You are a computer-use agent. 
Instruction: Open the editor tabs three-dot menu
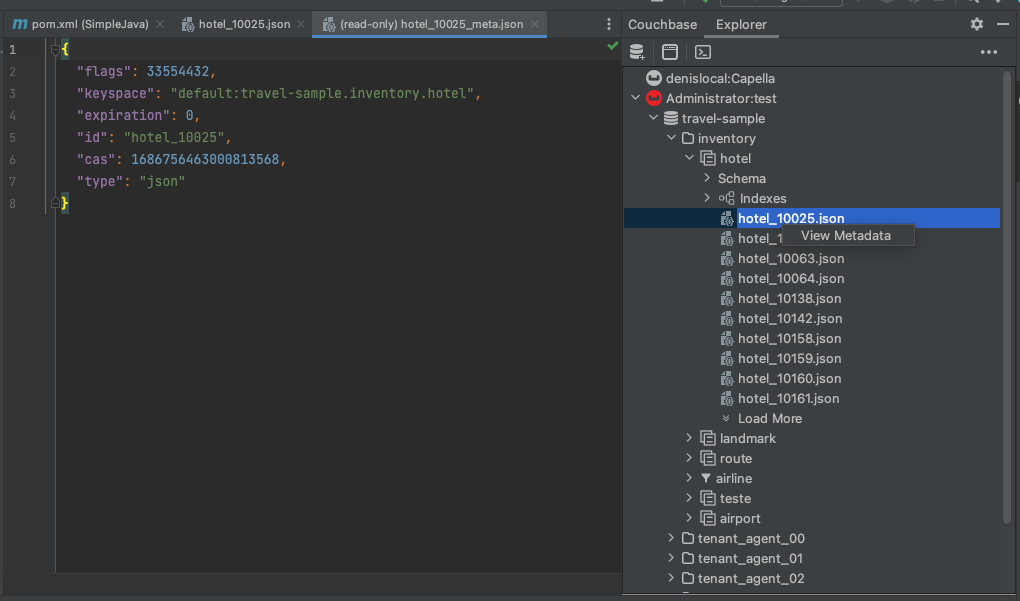tap(608, 24)
